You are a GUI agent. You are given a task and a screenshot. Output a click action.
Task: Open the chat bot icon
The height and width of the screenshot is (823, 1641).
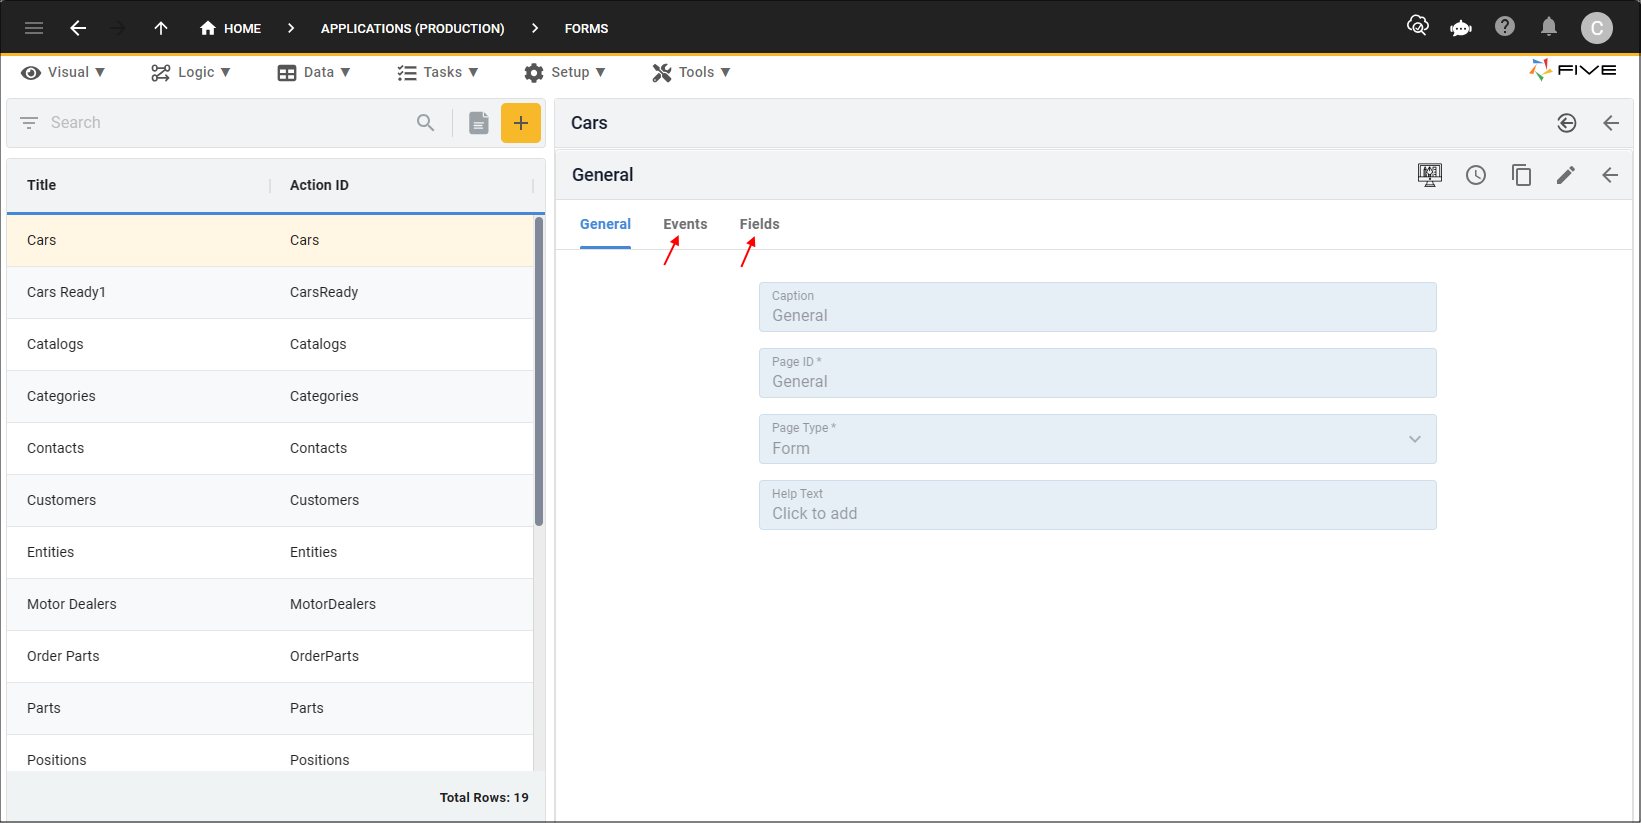tap(1461, 27)
